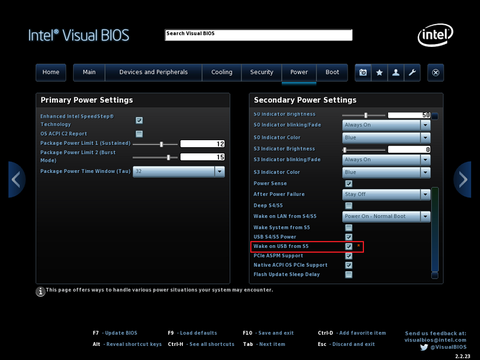Switch to the Main tab

[x=89, y=73]
